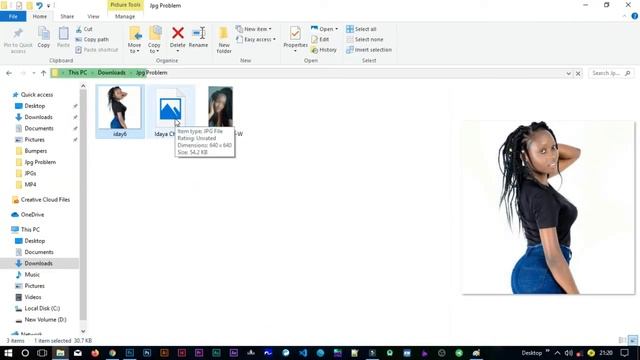640x360 pixels.
Task: Click the Back navigation arrow
Action: pyautogui.click(x=9, y=73)
